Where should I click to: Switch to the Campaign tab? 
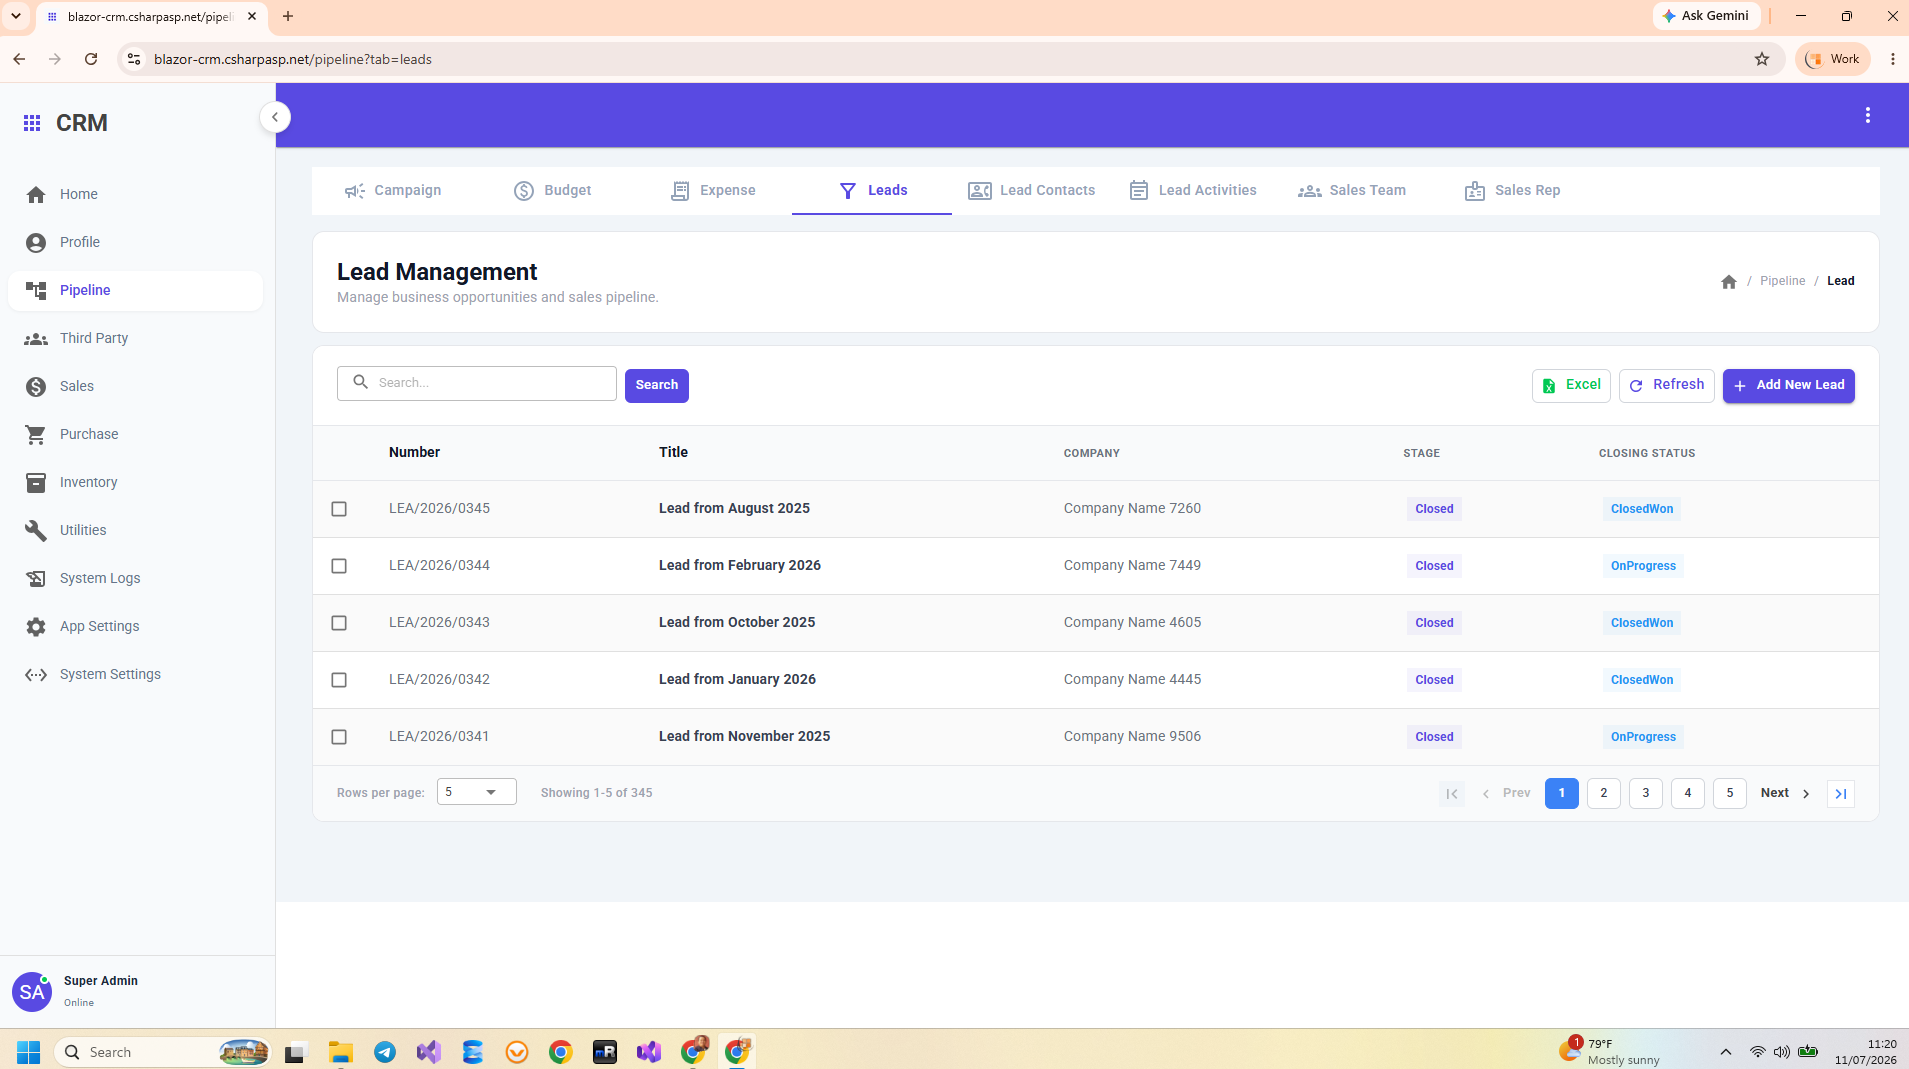point(393,191)
